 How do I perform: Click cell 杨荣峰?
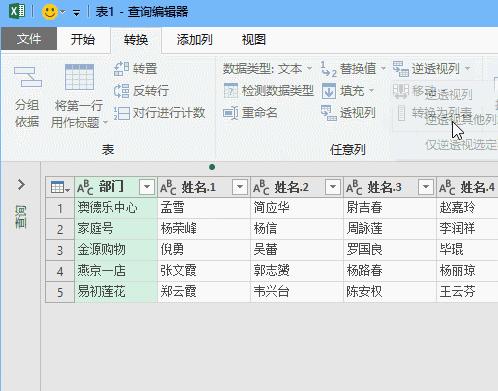pyautogui.click(x=204, y=229)
